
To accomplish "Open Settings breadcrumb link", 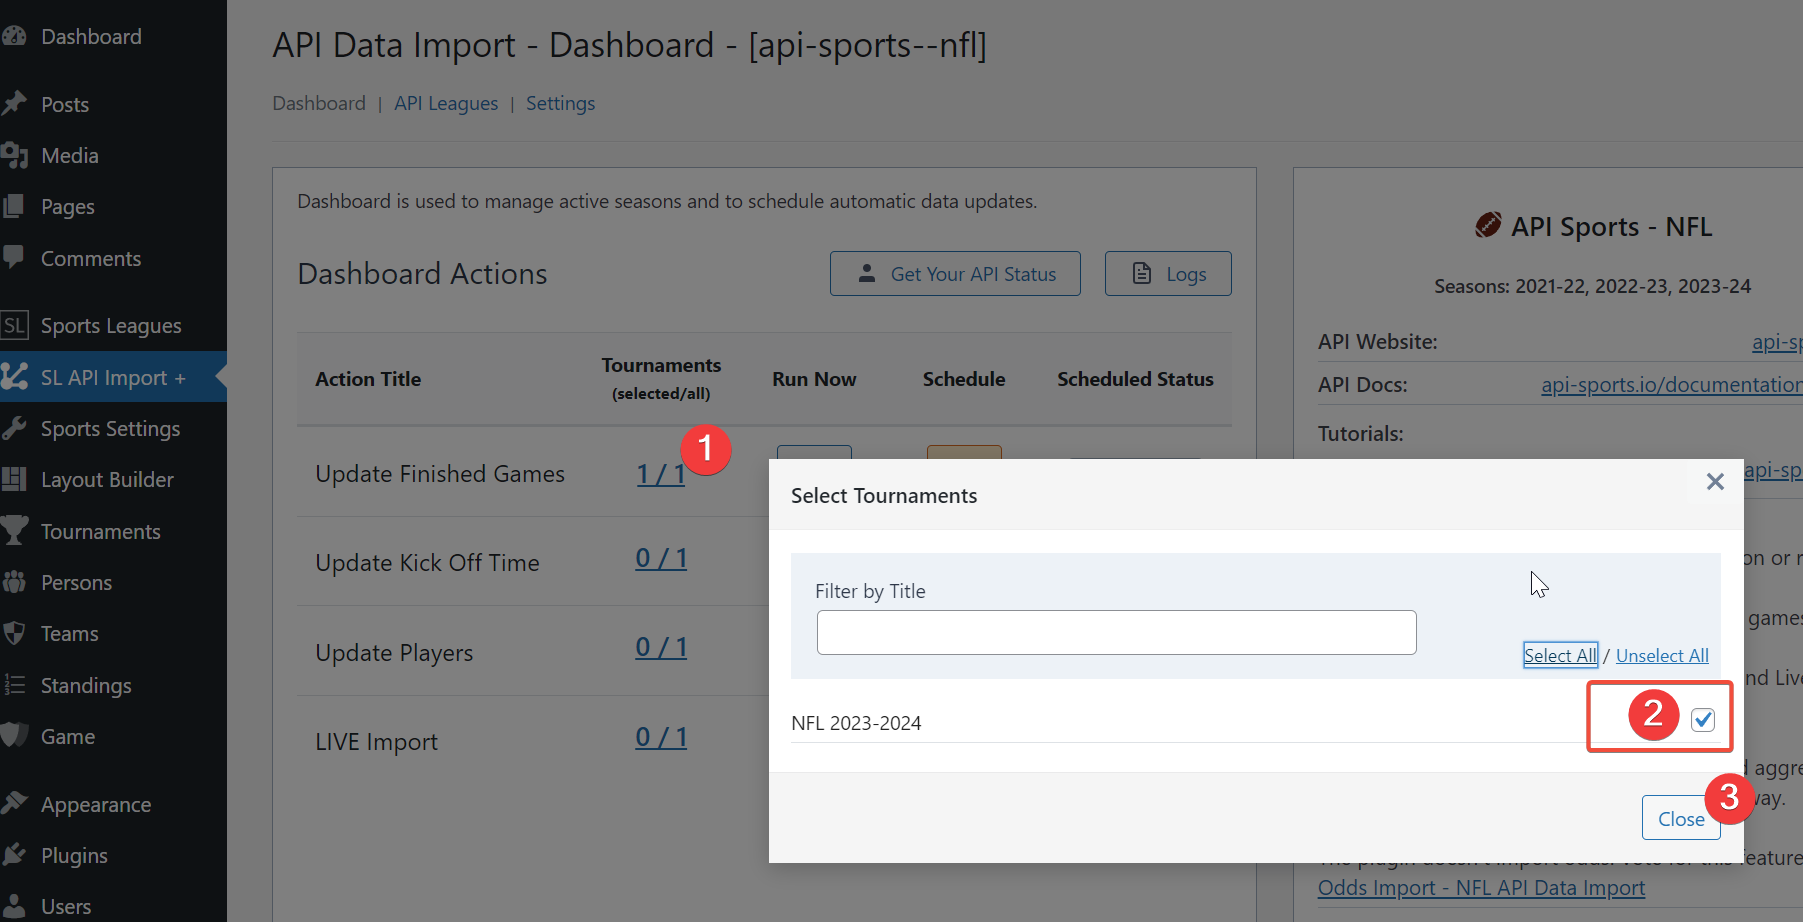I will pos(560,103).
